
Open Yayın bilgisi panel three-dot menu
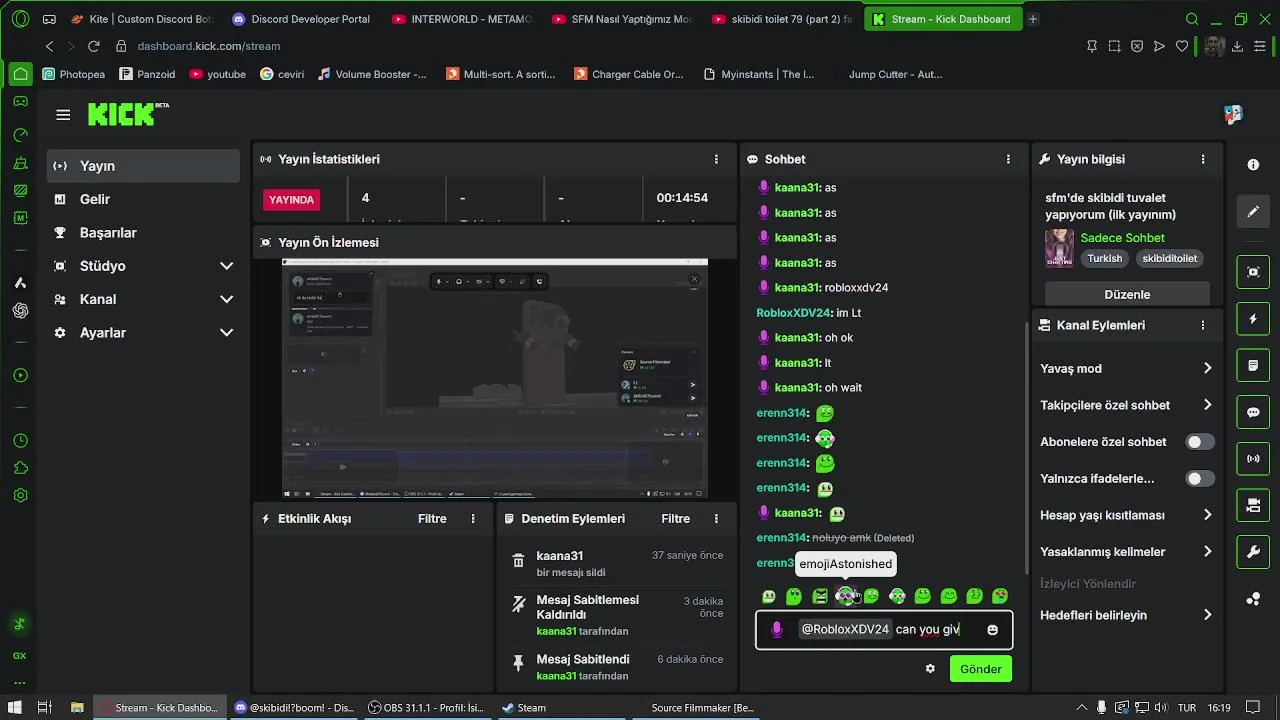(x=1203, y=159)
